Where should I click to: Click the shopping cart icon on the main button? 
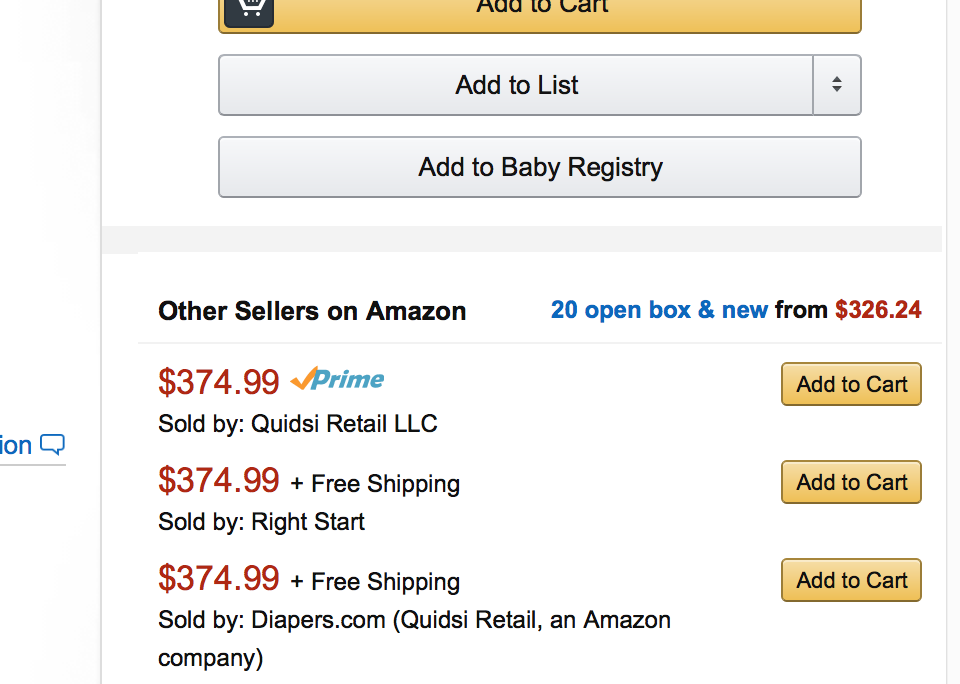(x=249, y=10)
